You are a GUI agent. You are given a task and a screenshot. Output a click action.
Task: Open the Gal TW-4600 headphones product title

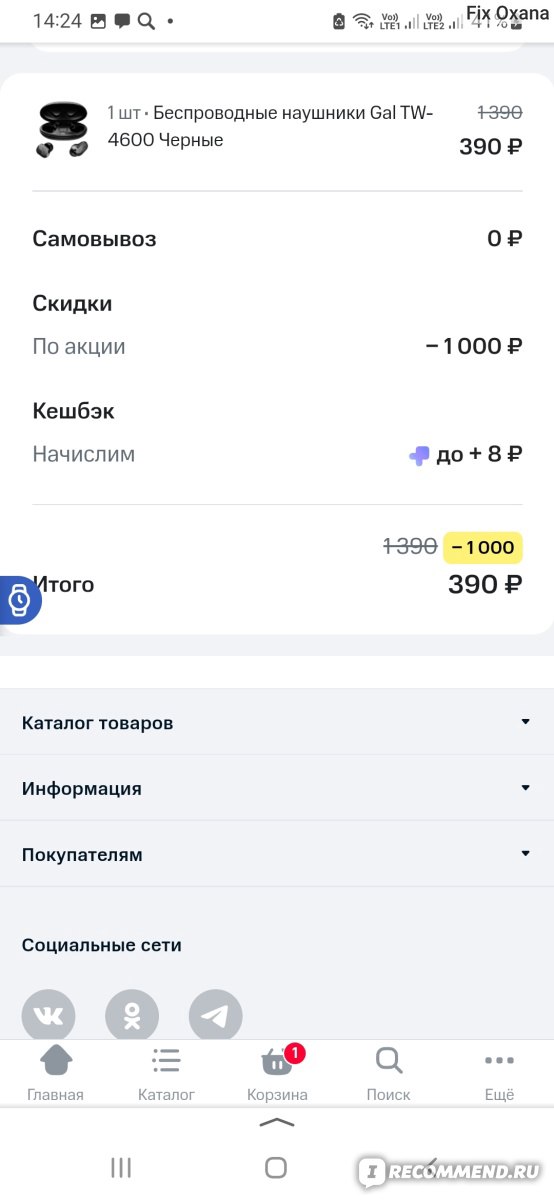click(x=270, y=126)
